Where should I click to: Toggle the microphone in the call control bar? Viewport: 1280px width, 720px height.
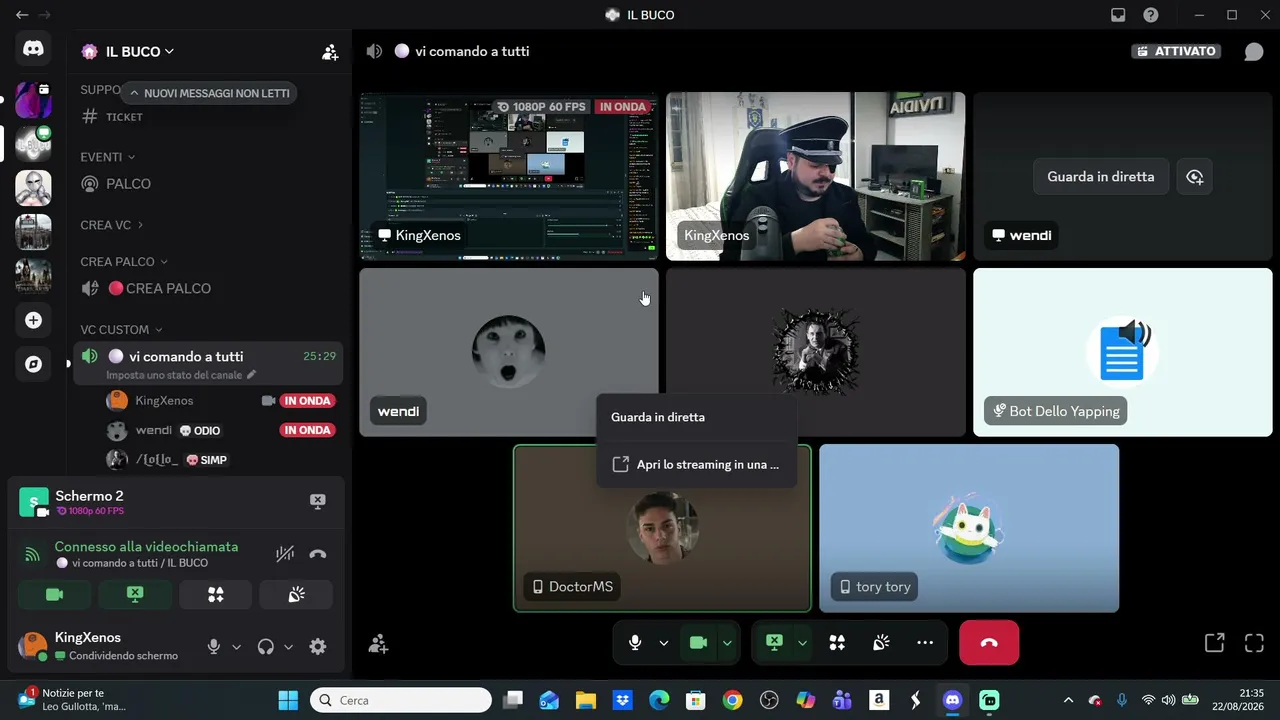pyautogui.click(x=635, y=643)
